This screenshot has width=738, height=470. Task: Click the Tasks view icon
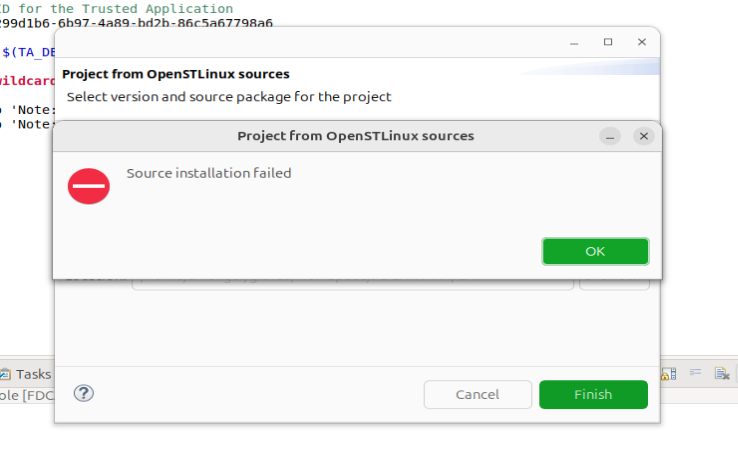[6, 374]
